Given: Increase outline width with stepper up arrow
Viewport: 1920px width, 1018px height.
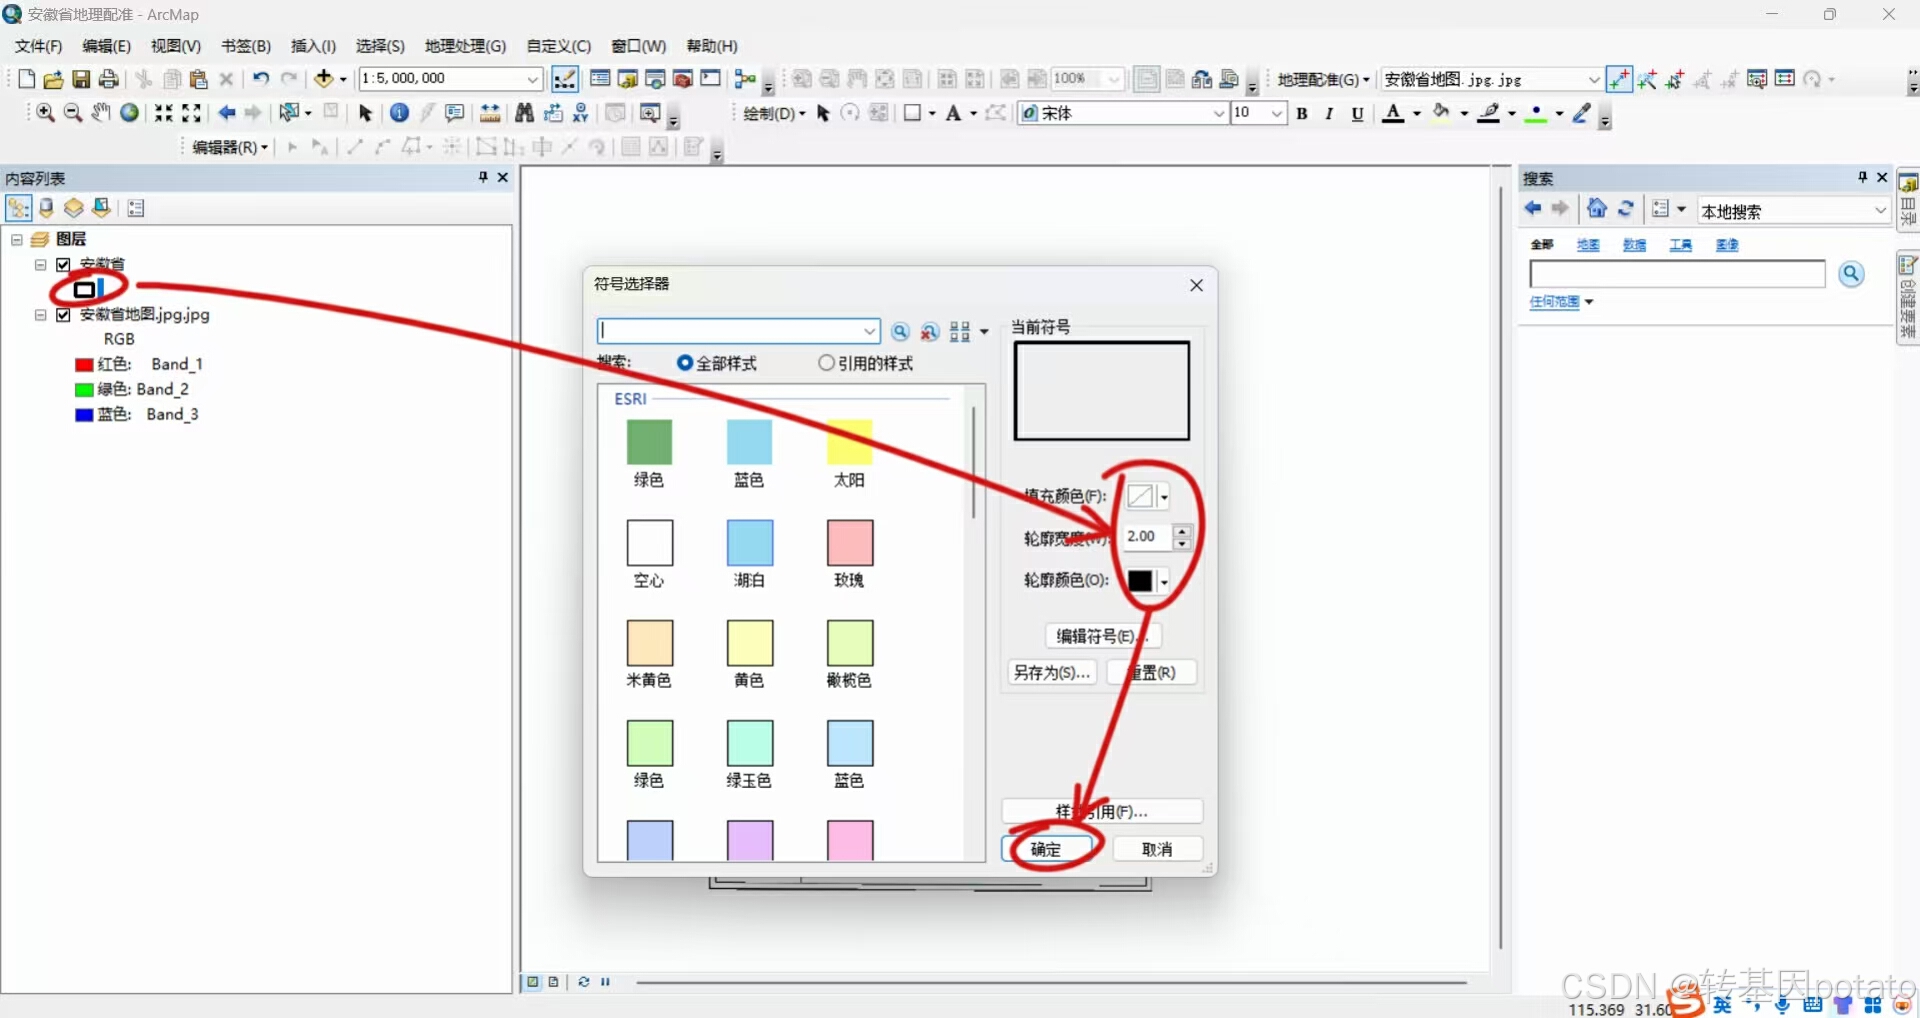Looking at the screenshot, I should coord(1182,531).
